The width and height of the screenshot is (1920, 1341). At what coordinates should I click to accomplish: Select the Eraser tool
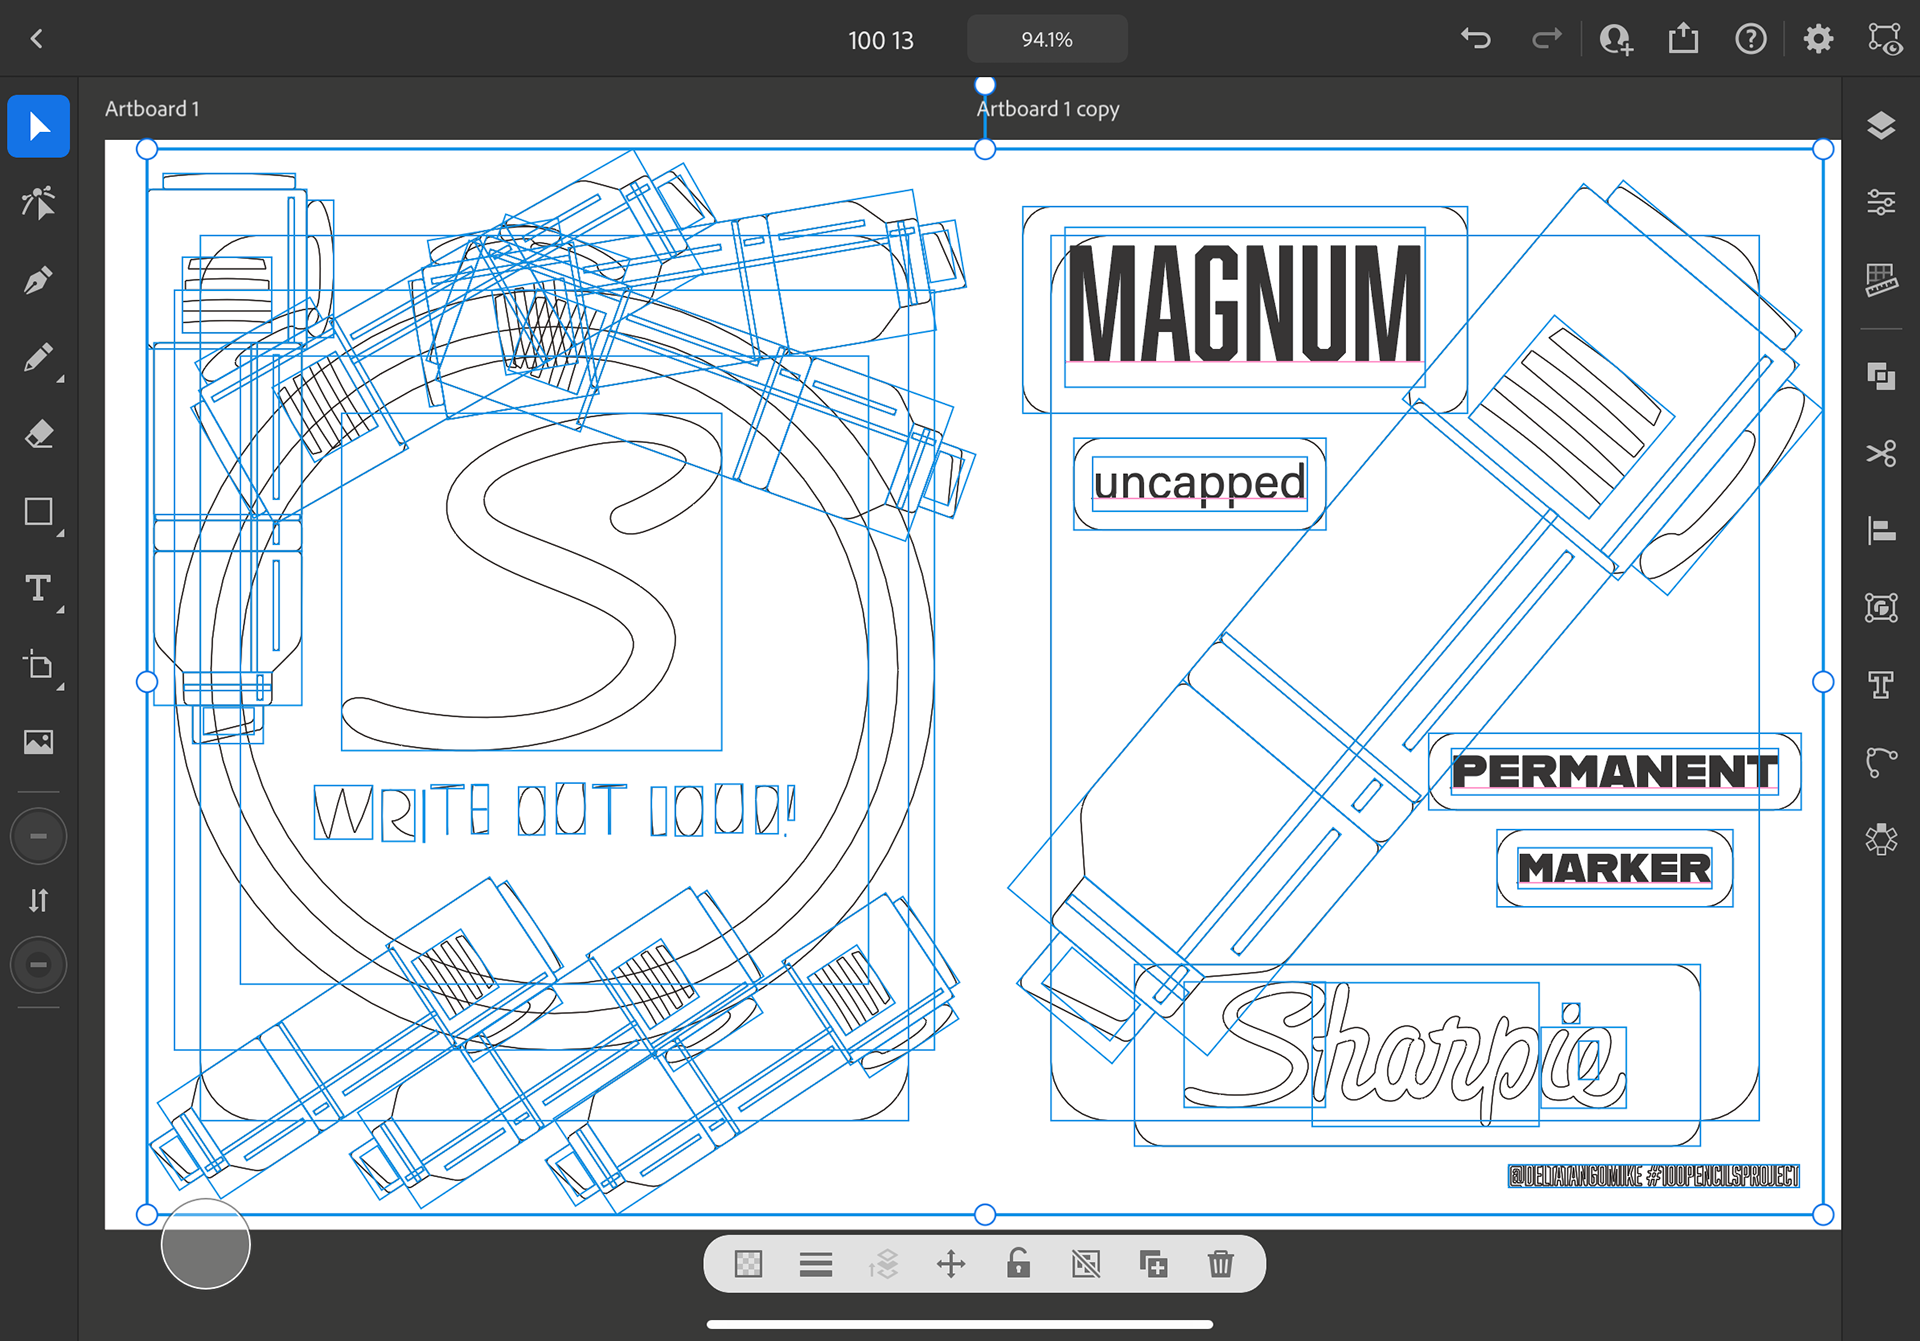pyautogui.click(x=38, y=434)
